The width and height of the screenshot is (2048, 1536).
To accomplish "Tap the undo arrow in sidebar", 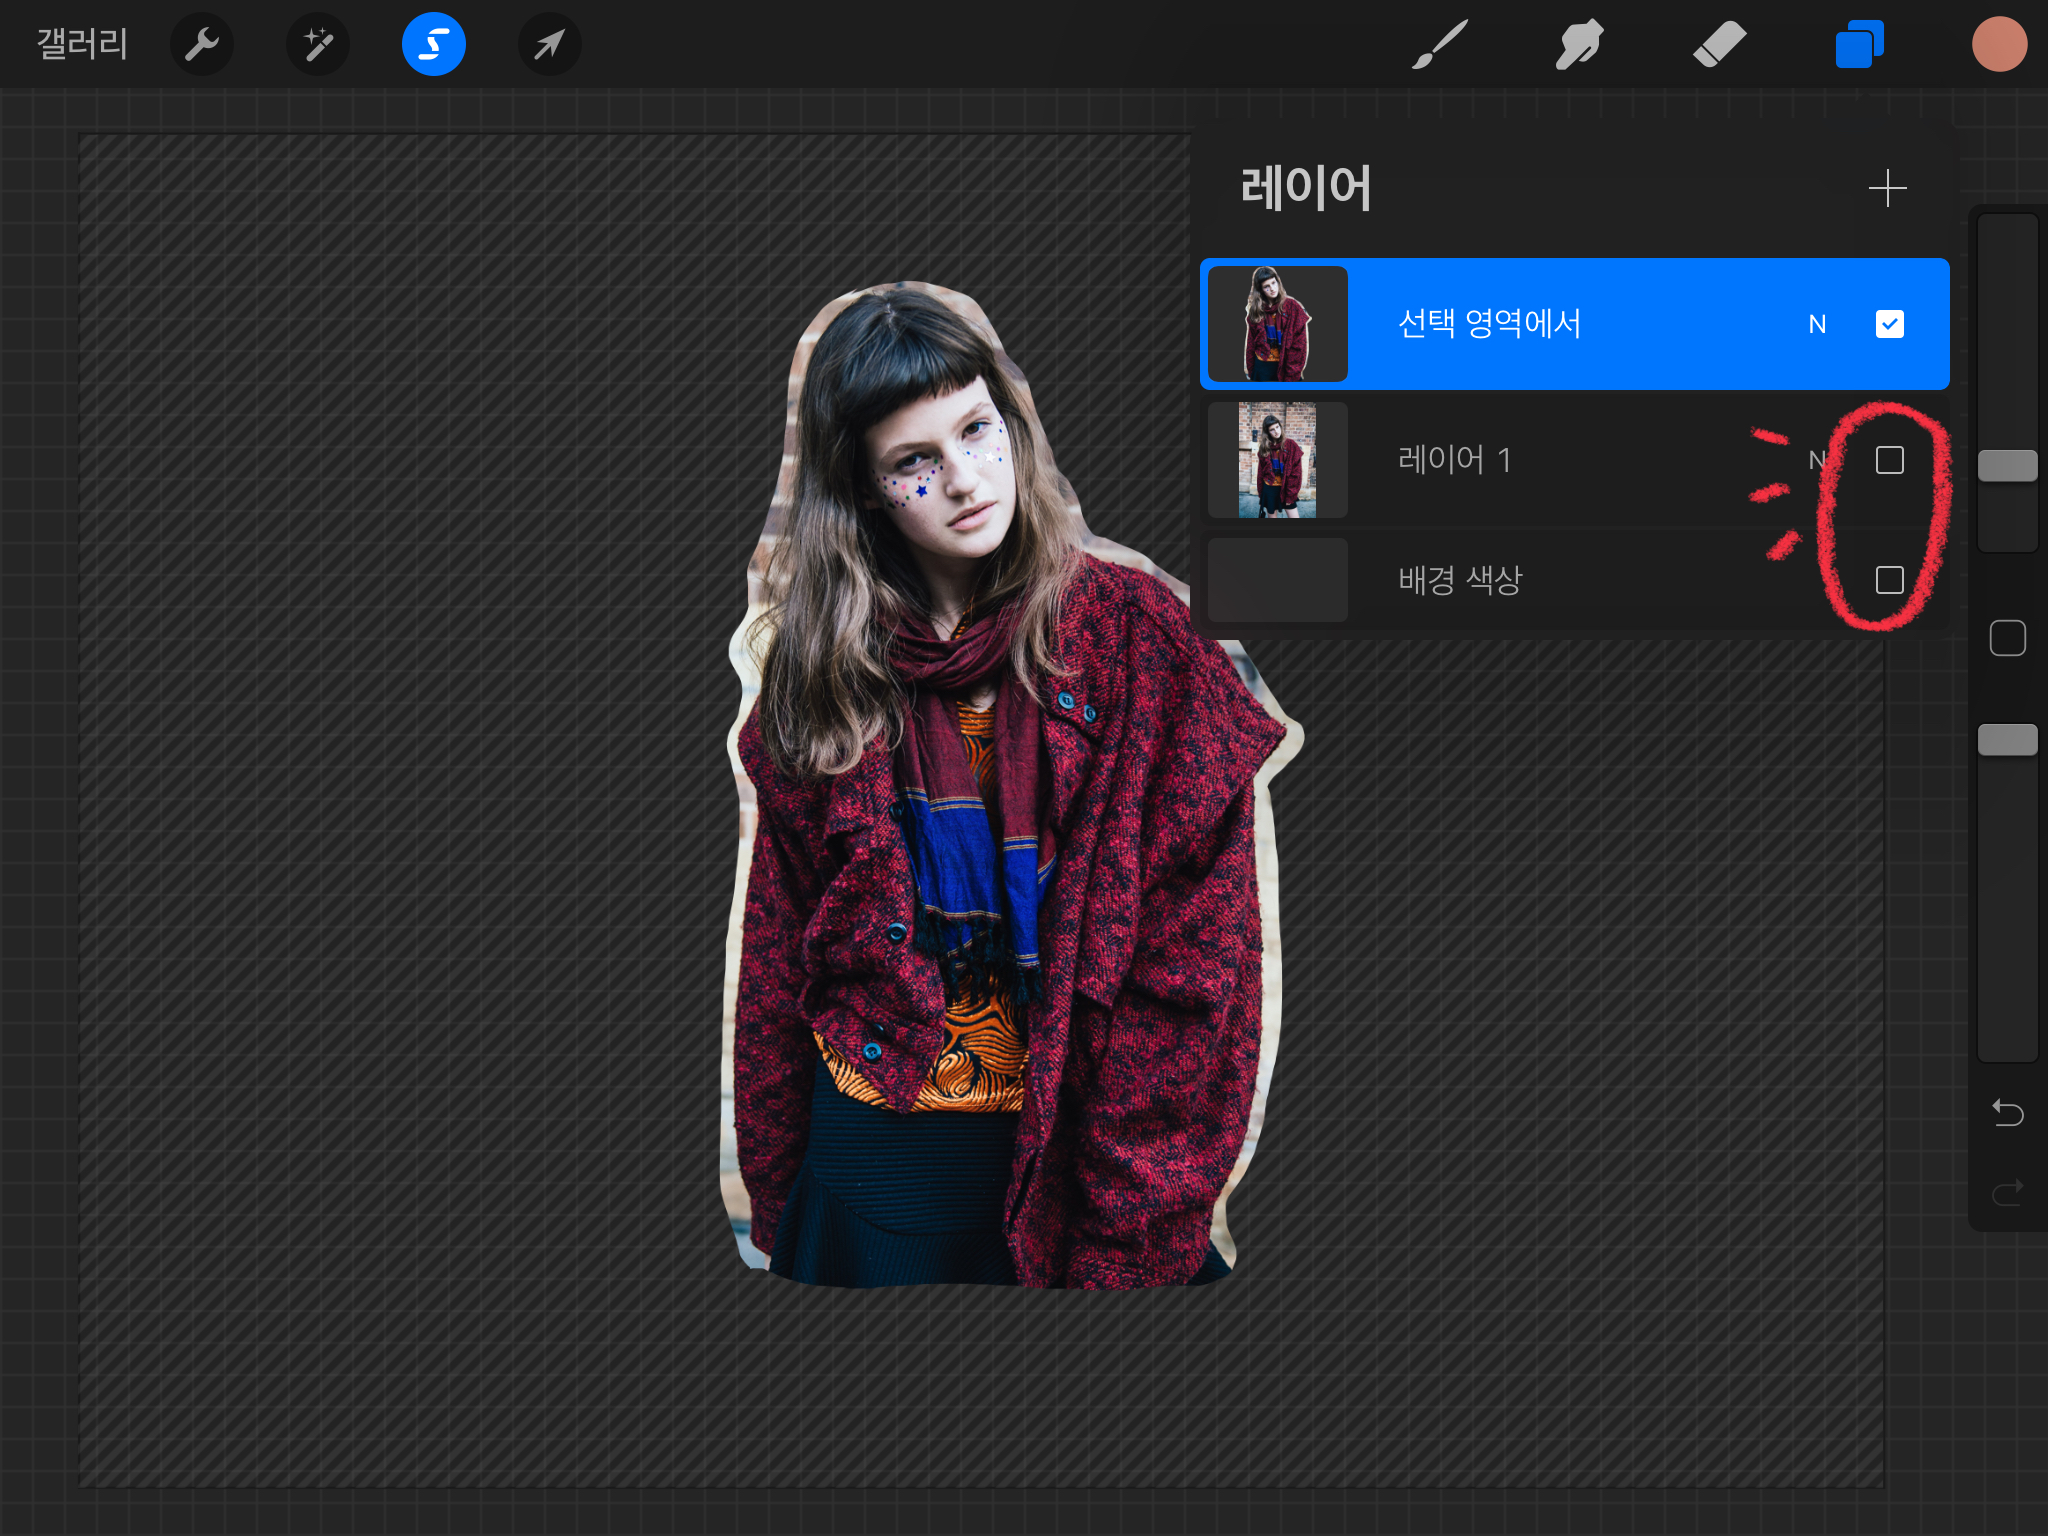I will click(x=2007, y=1112).
